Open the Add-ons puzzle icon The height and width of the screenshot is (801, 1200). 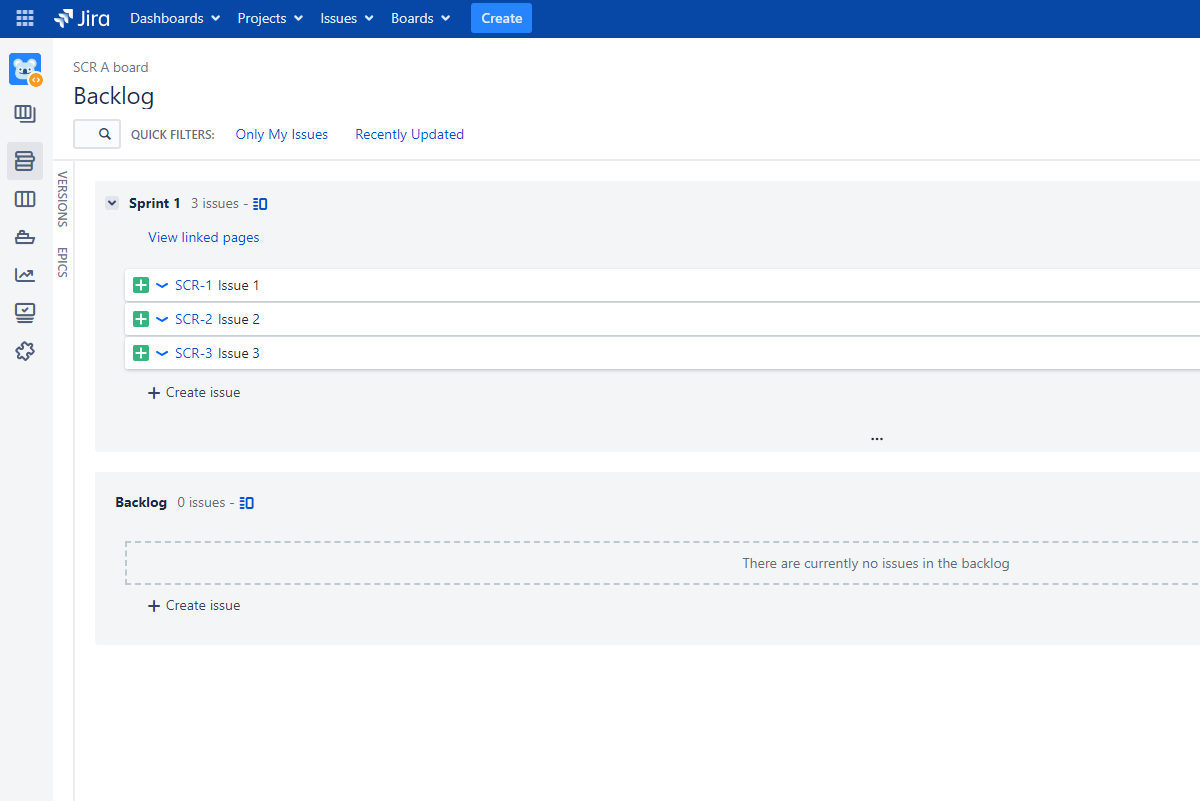[x=25, y=351]
